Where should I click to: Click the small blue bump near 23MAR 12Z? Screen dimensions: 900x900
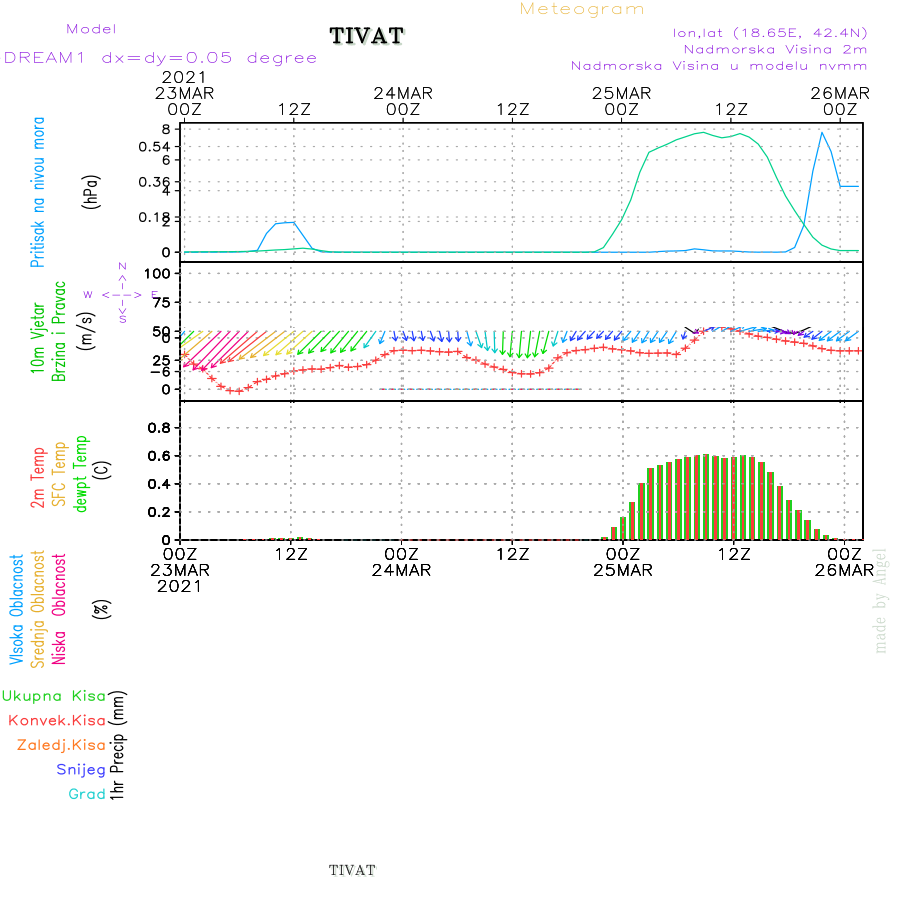point(285,223)
